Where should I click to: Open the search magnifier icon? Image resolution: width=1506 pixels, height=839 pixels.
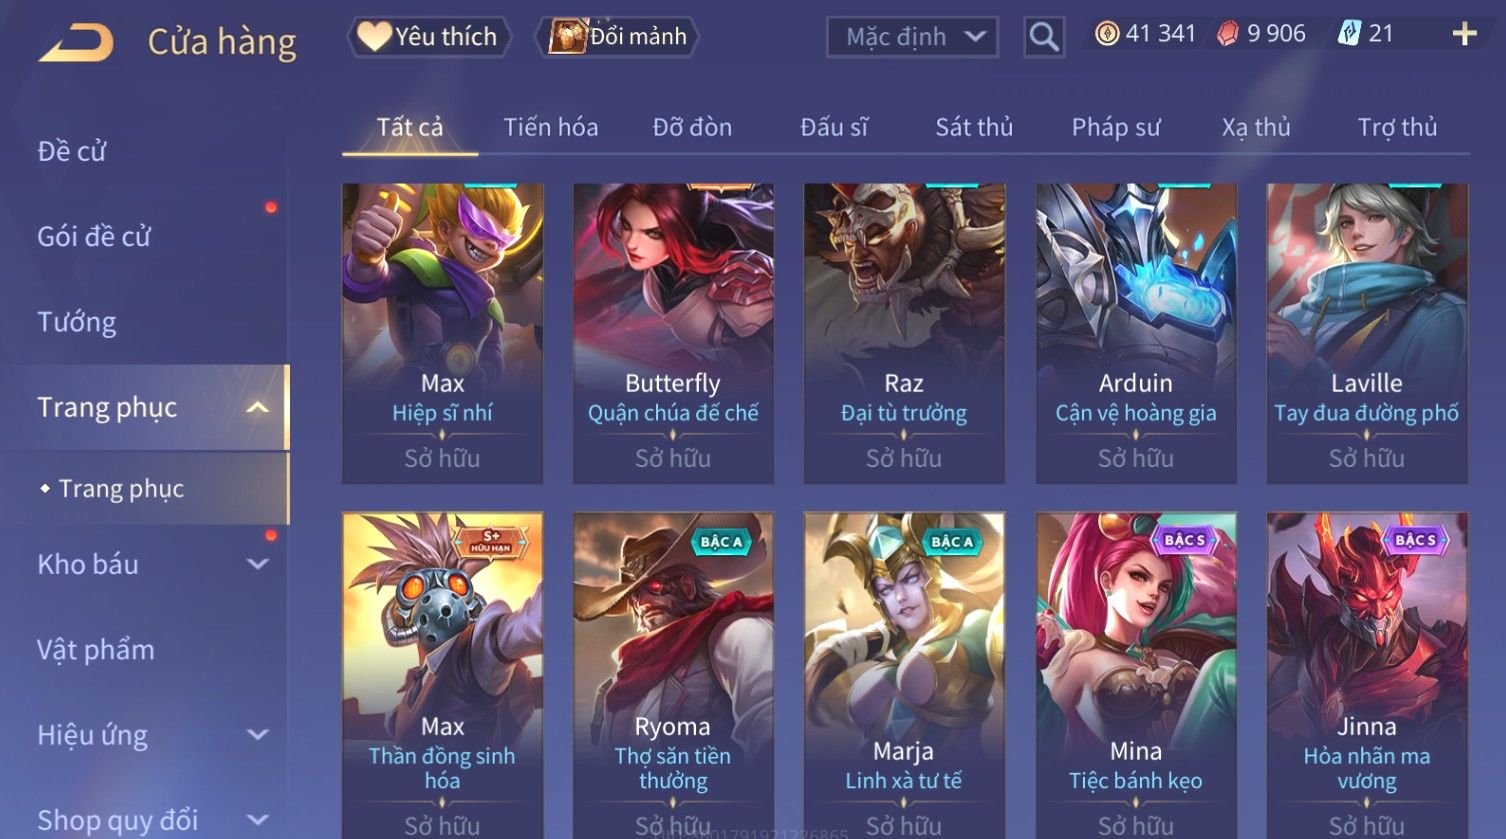coord(1043,37)
